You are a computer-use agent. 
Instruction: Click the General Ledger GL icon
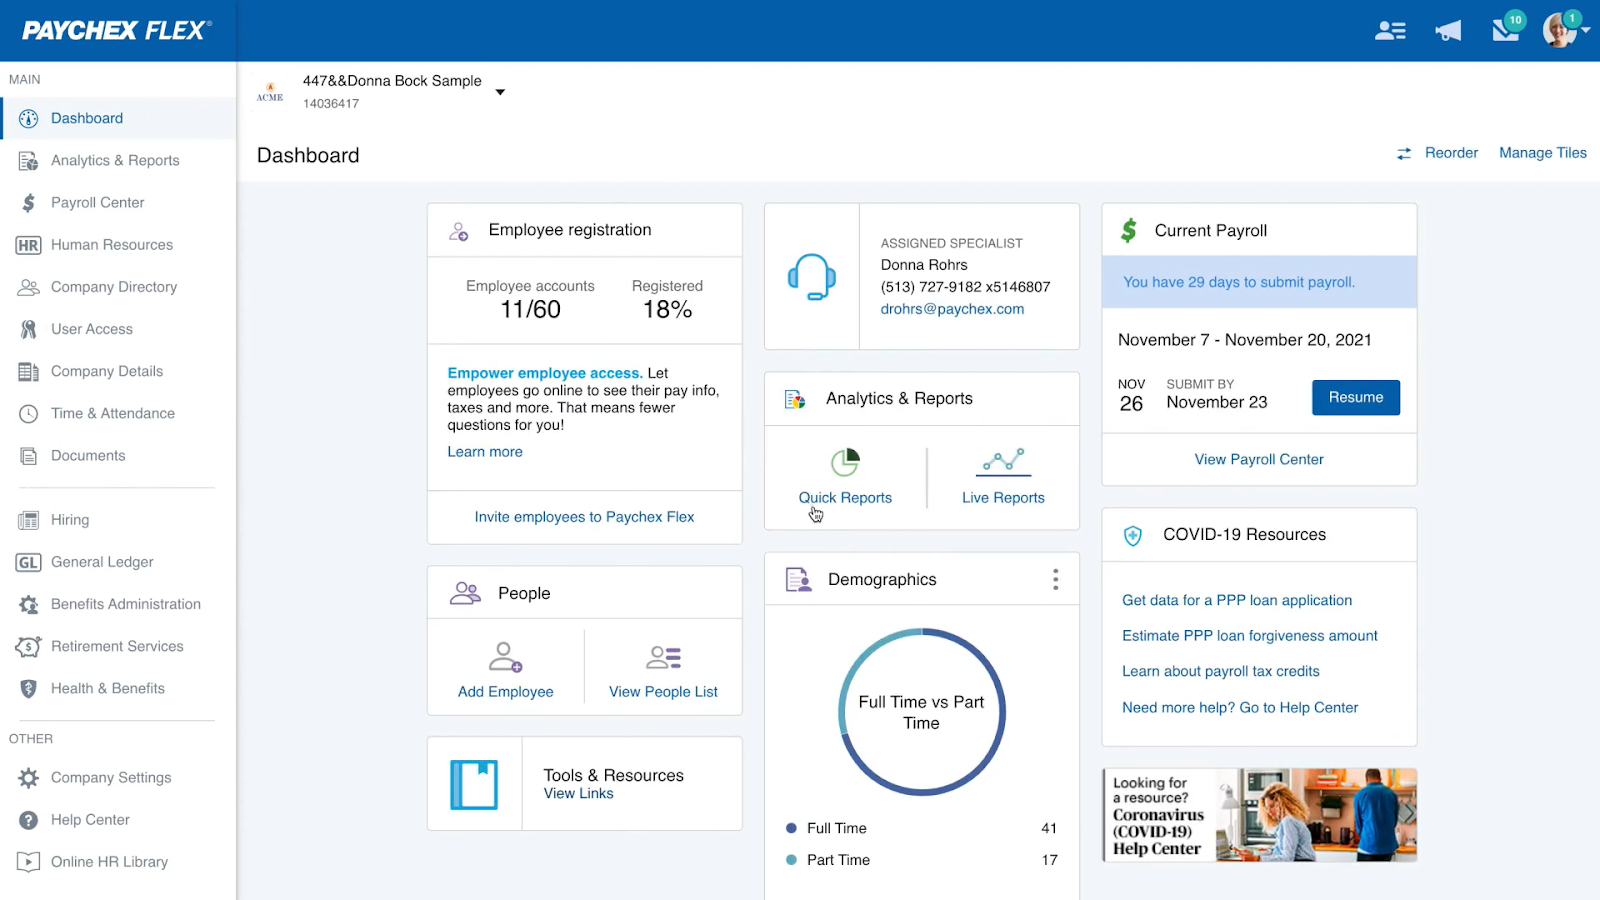click(27, 561)
